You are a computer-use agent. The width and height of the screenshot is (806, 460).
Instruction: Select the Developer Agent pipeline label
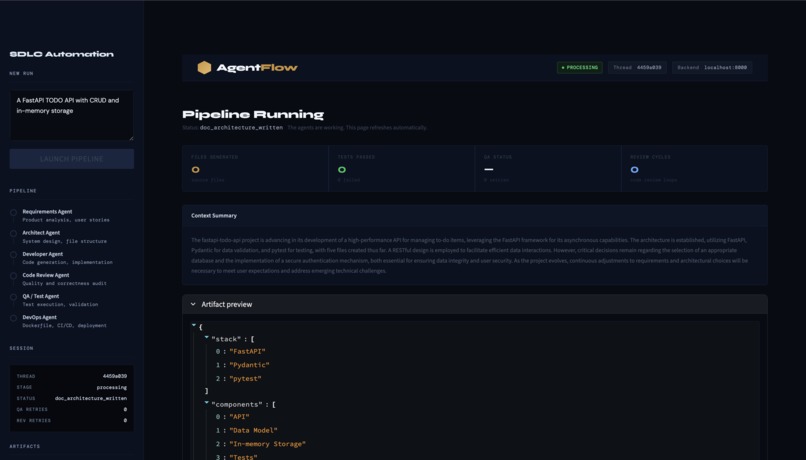click(x=43, y=254)
